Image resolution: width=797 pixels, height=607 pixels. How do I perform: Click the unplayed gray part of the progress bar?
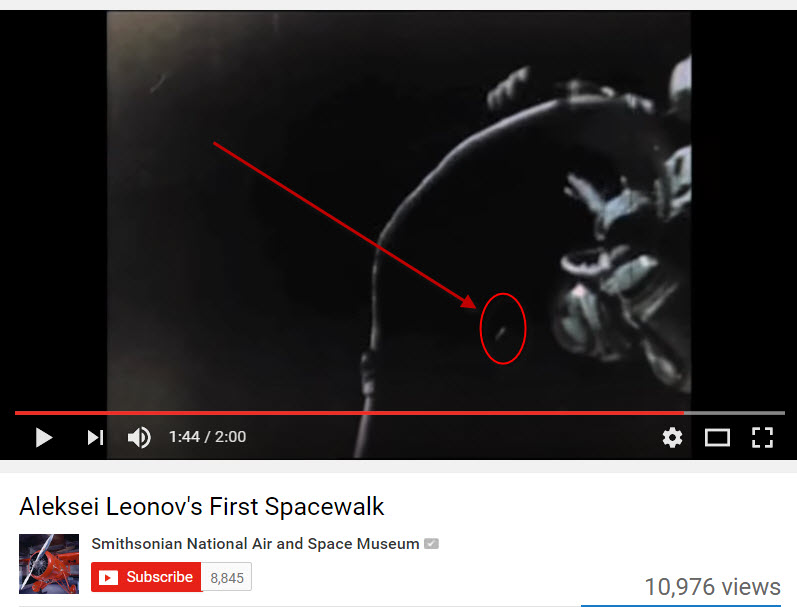pyautogui.click(x=734, y=413)
